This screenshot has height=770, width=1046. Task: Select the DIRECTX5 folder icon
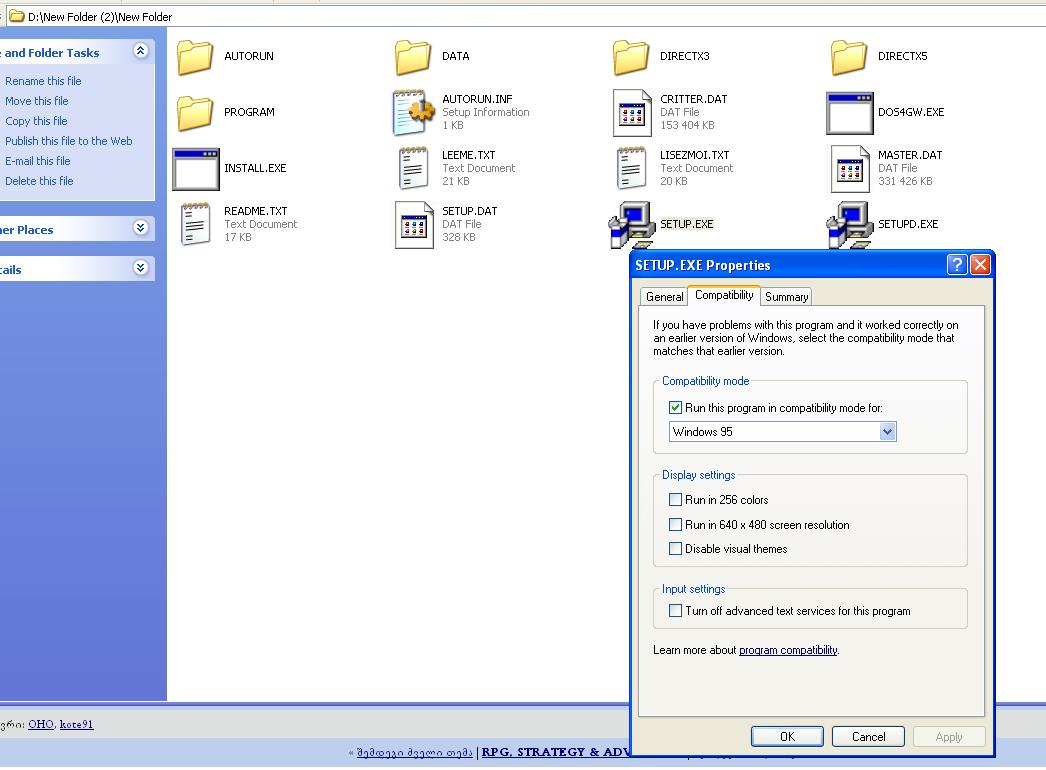849,57
